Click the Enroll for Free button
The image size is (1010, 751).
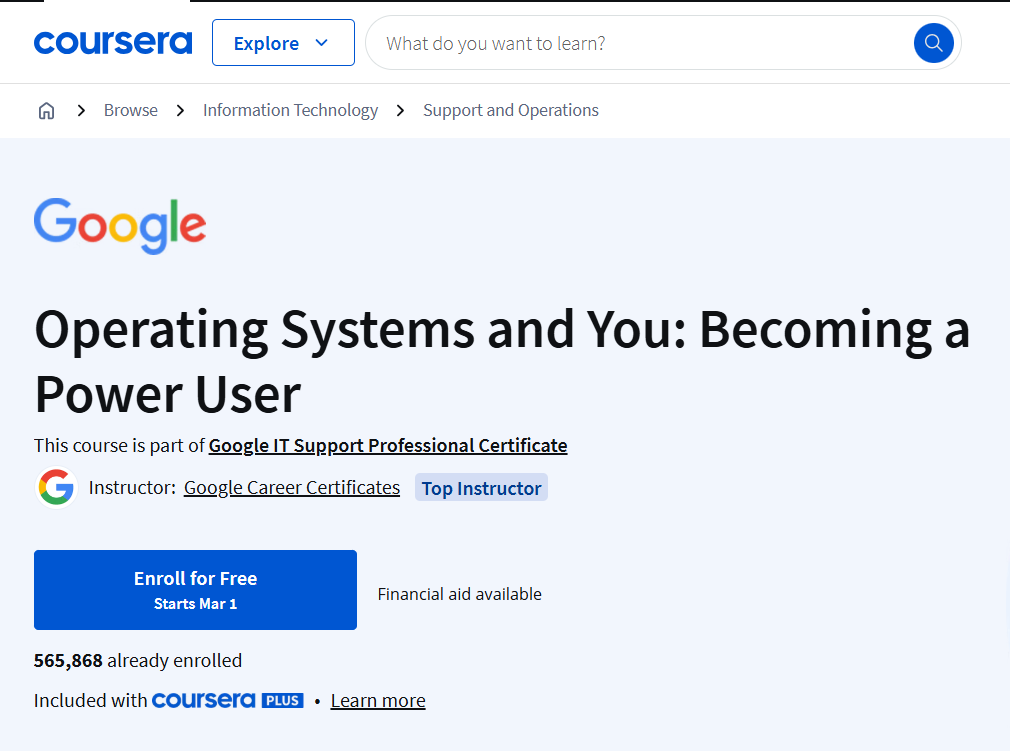pos(195,589)
